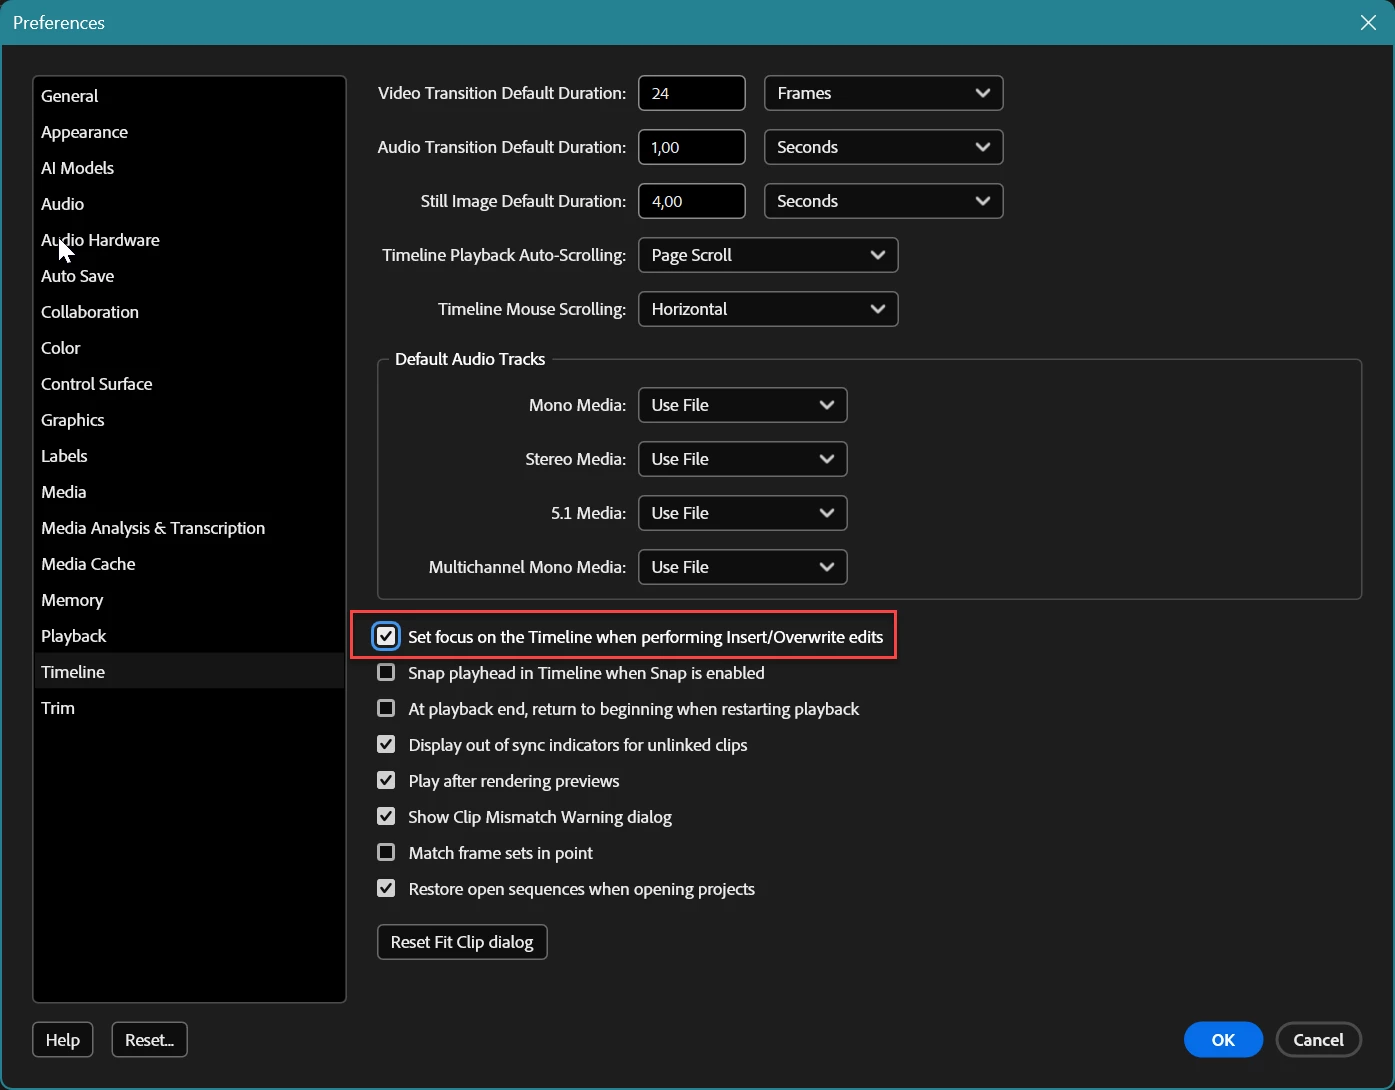This screenshot has width=1395, height=1090.
Task: Open the General preferences category
Action: tap(189, 96)
